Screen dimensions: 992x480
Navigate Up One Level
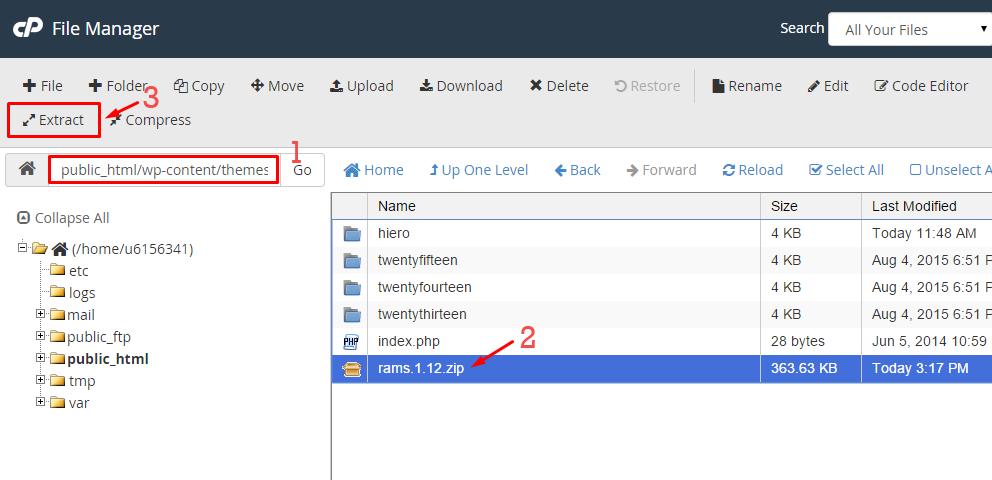pyautogui.click(x=478, y=170)
